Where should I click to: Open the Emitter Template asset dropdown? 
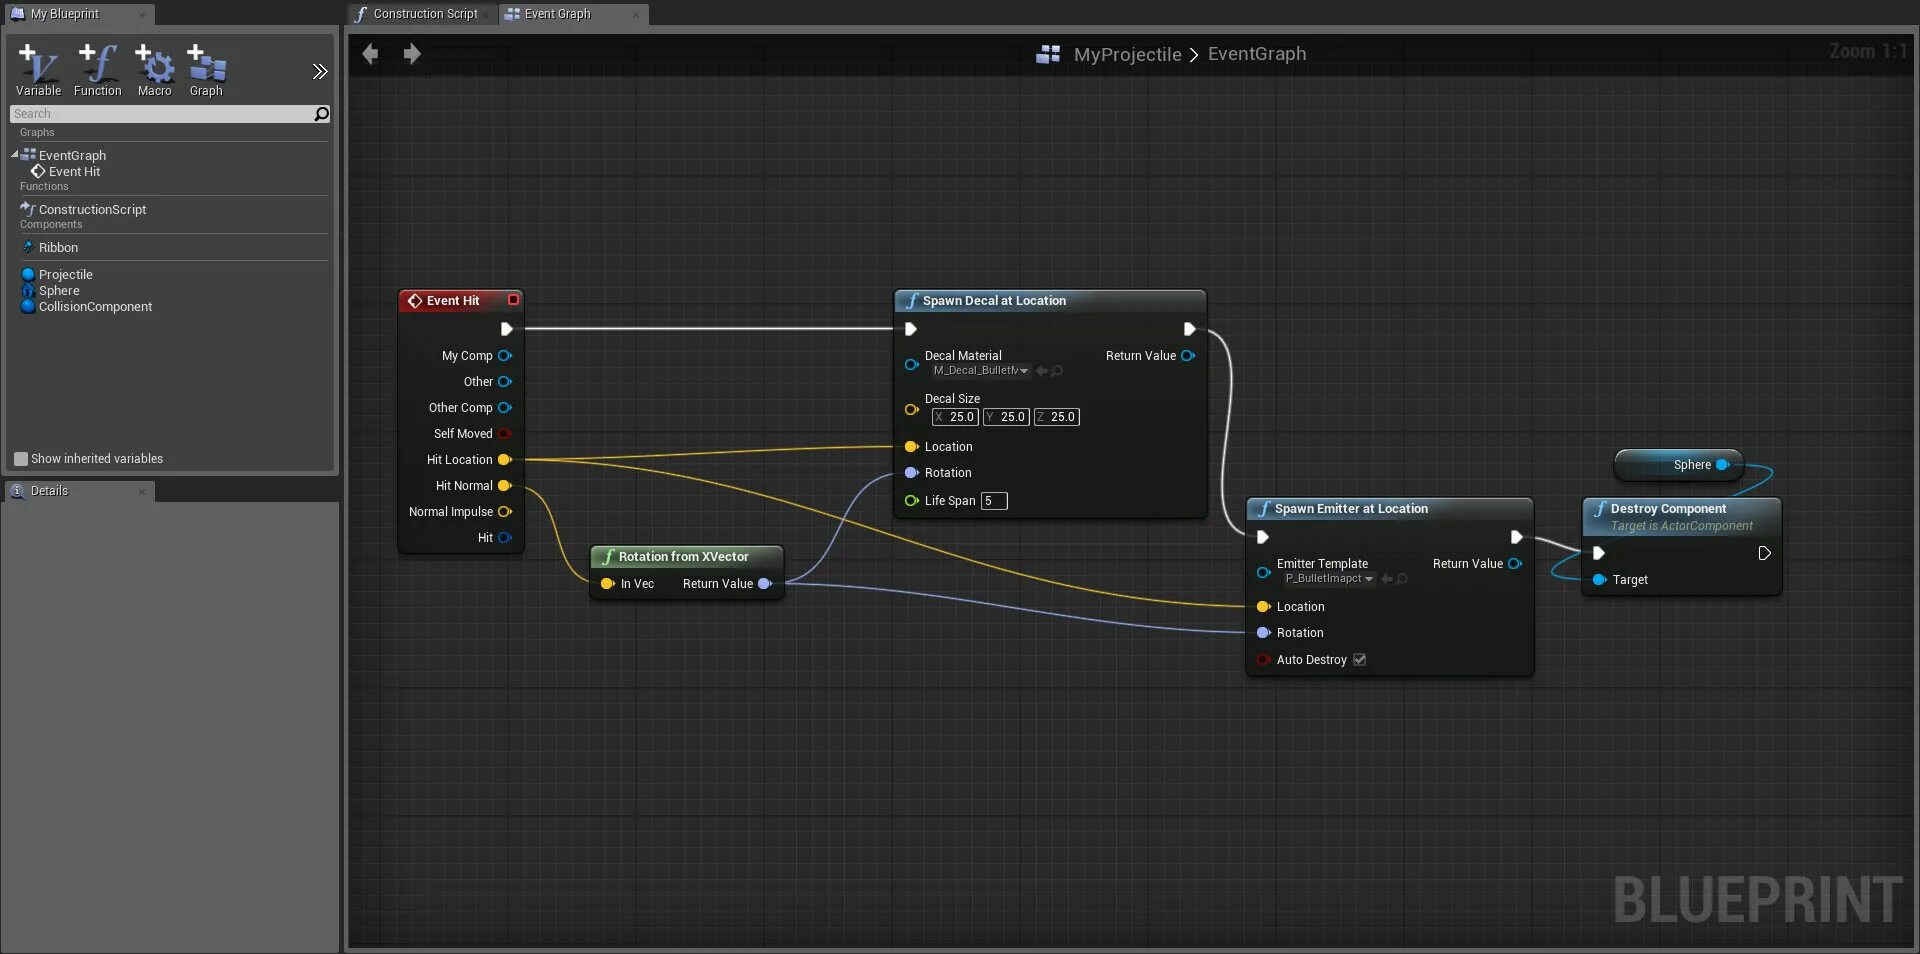point(1329,579)
